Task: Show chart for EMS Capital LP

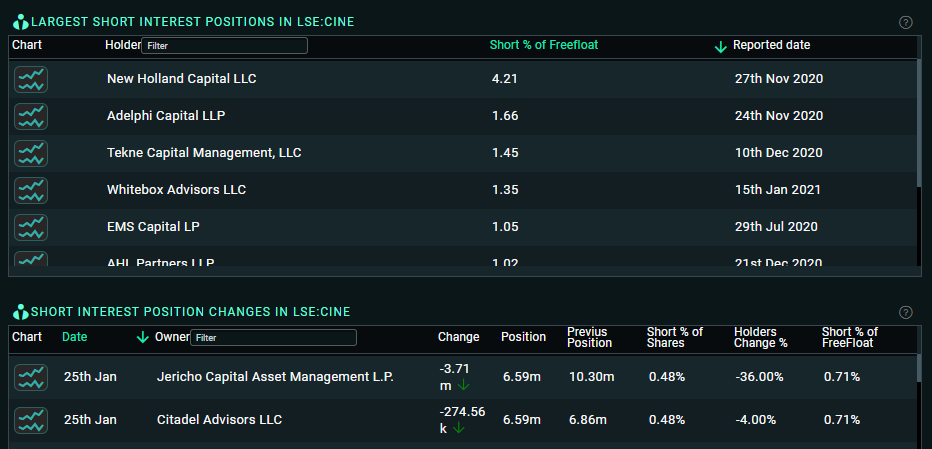Action: pyautogui.click(x=31, y=227)
